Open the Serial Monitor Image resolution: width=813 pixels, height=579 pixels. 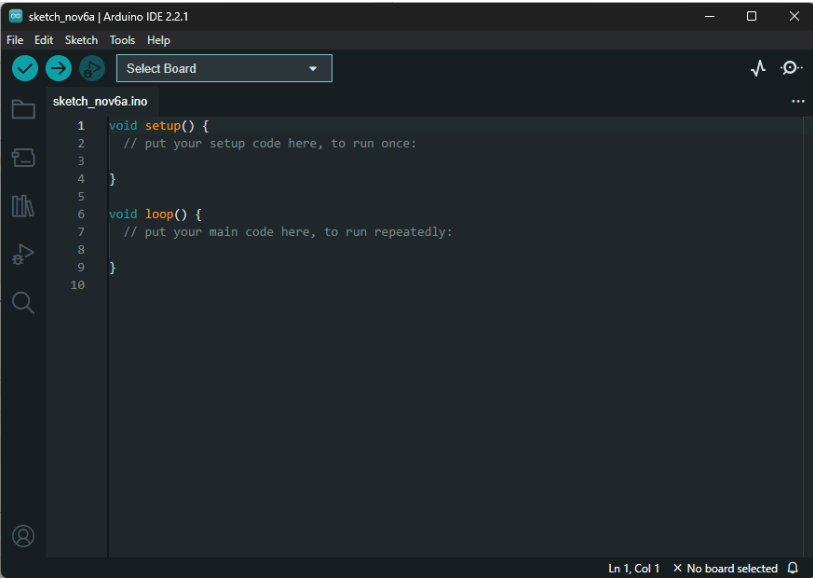(x=791, y=68)
